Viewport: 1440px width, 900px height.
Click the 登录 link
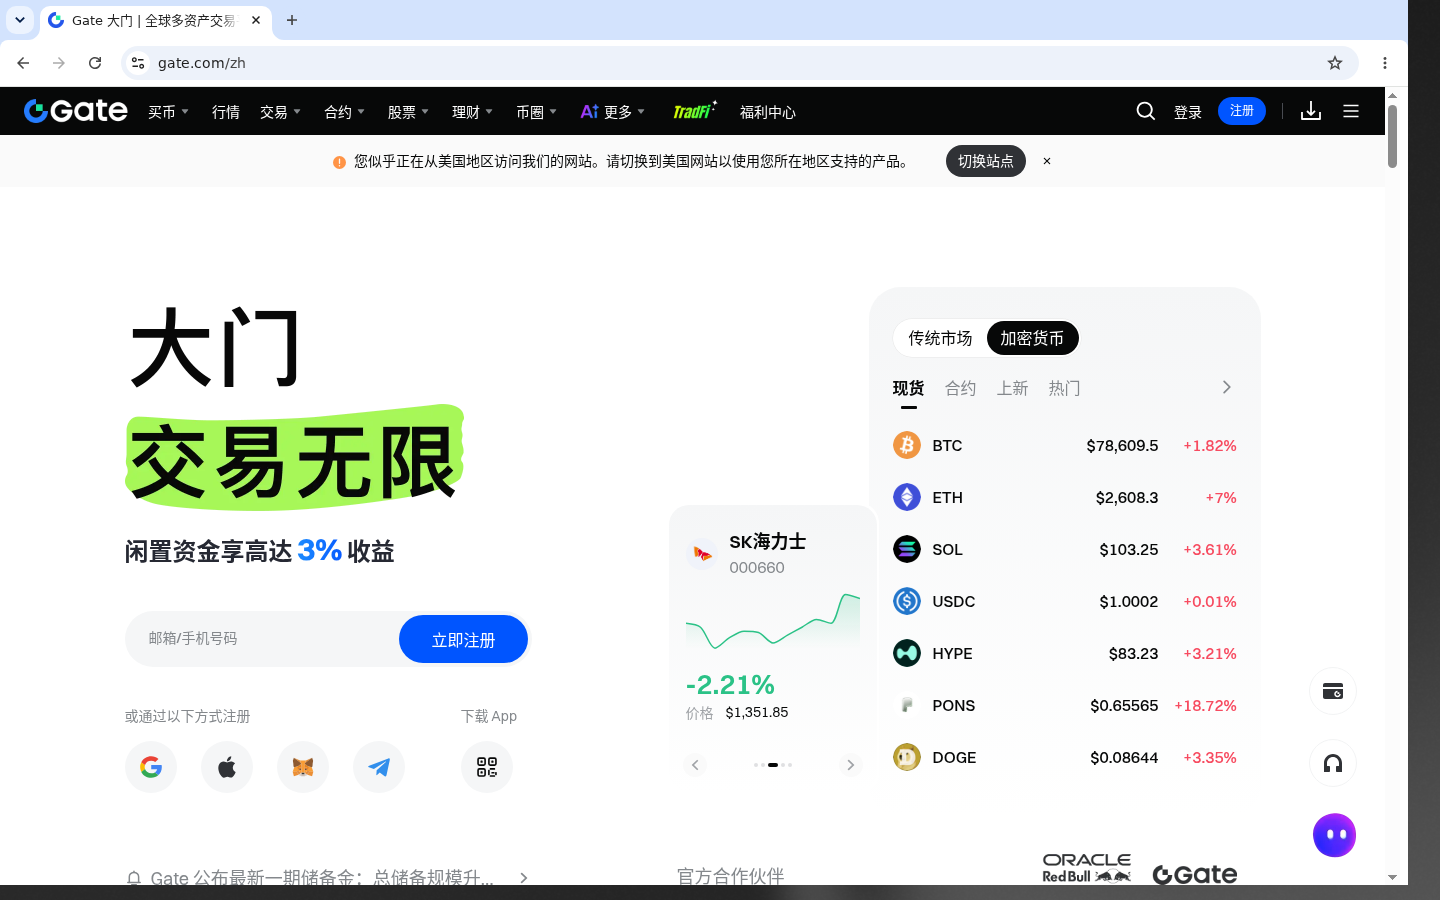(x=1188, y=112)
